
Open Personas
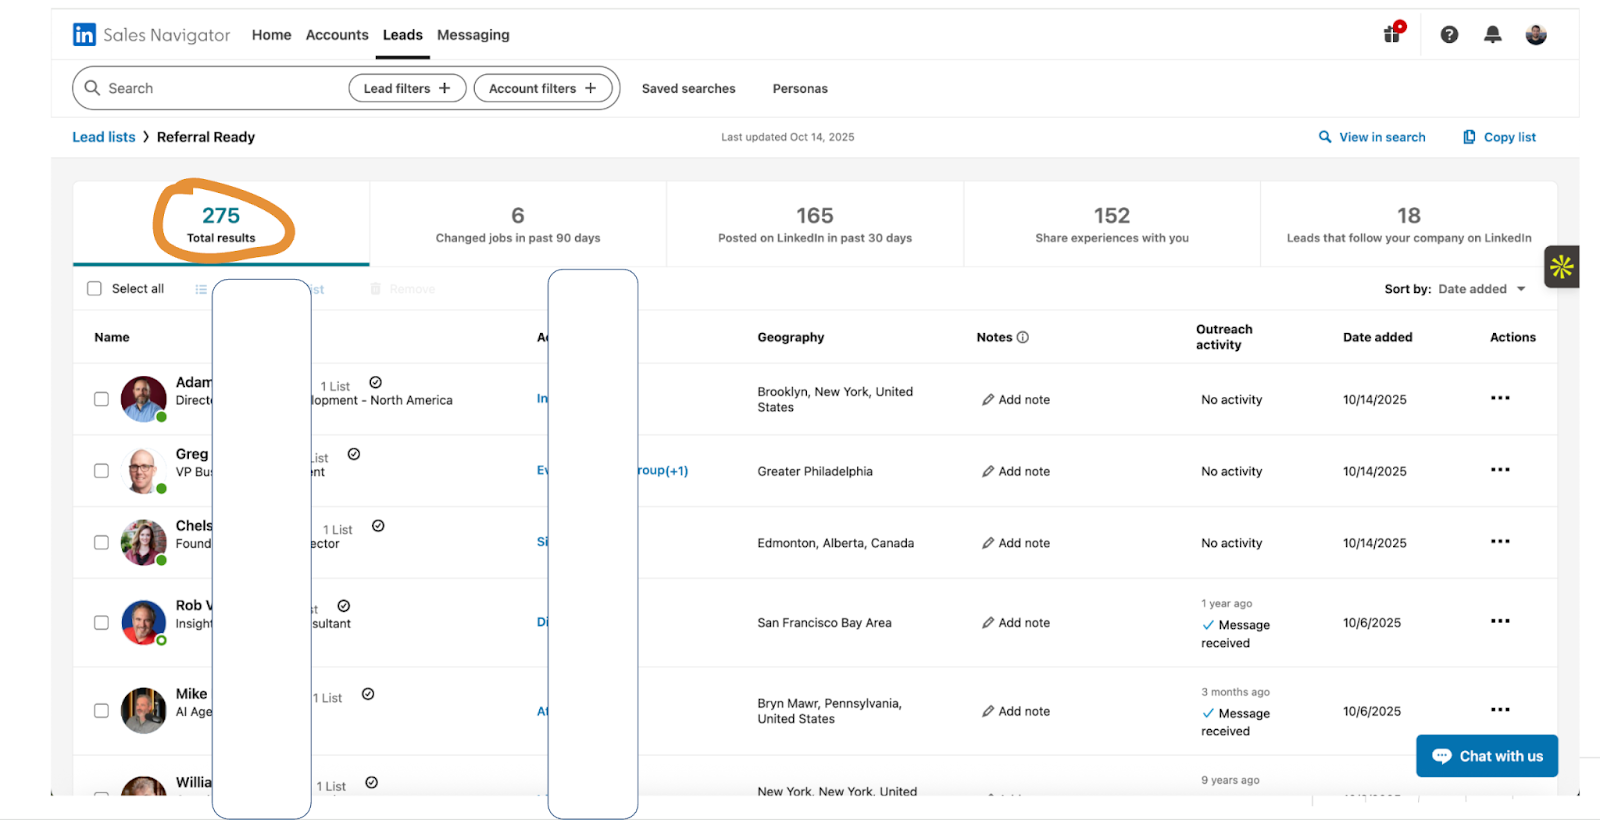coord(800,89)
